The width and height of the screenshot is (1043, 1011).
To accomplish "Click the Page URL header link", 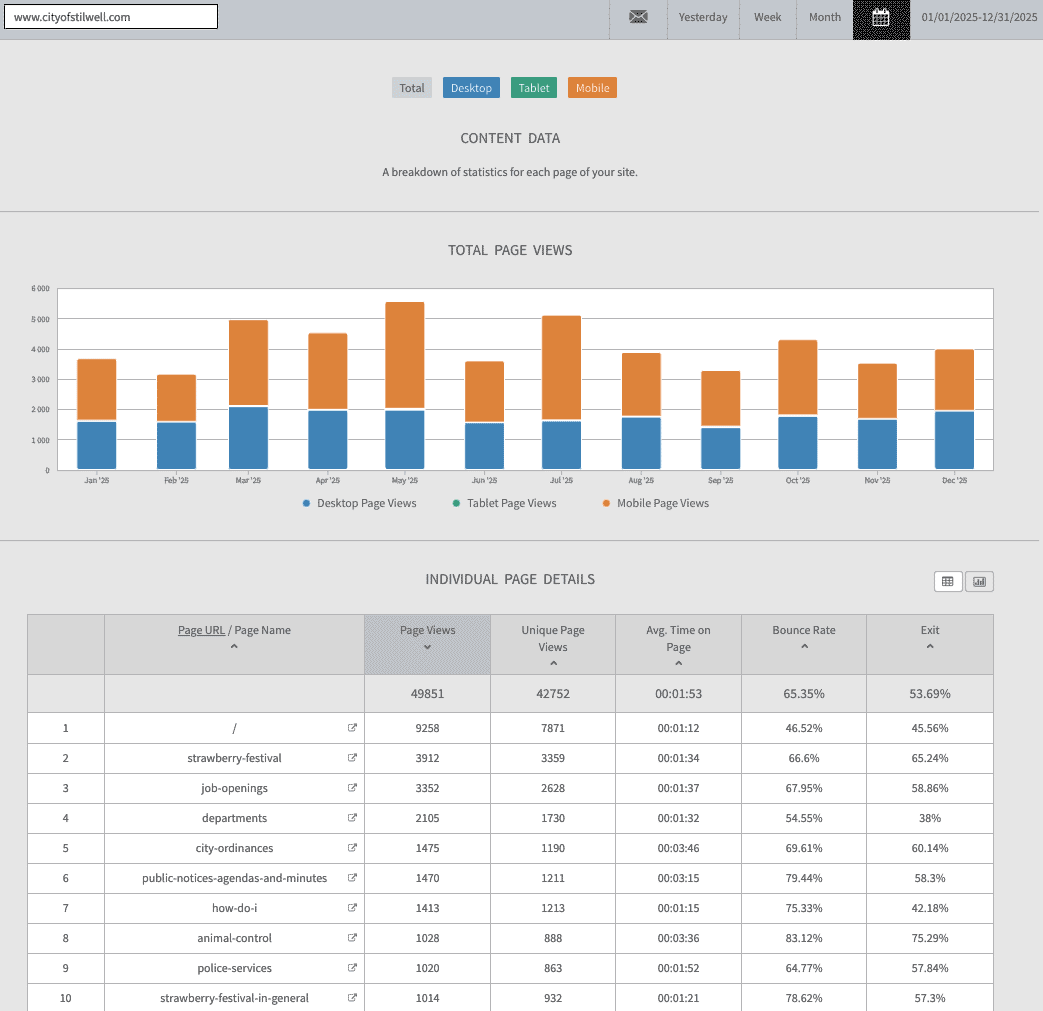I will click(201, 630).
